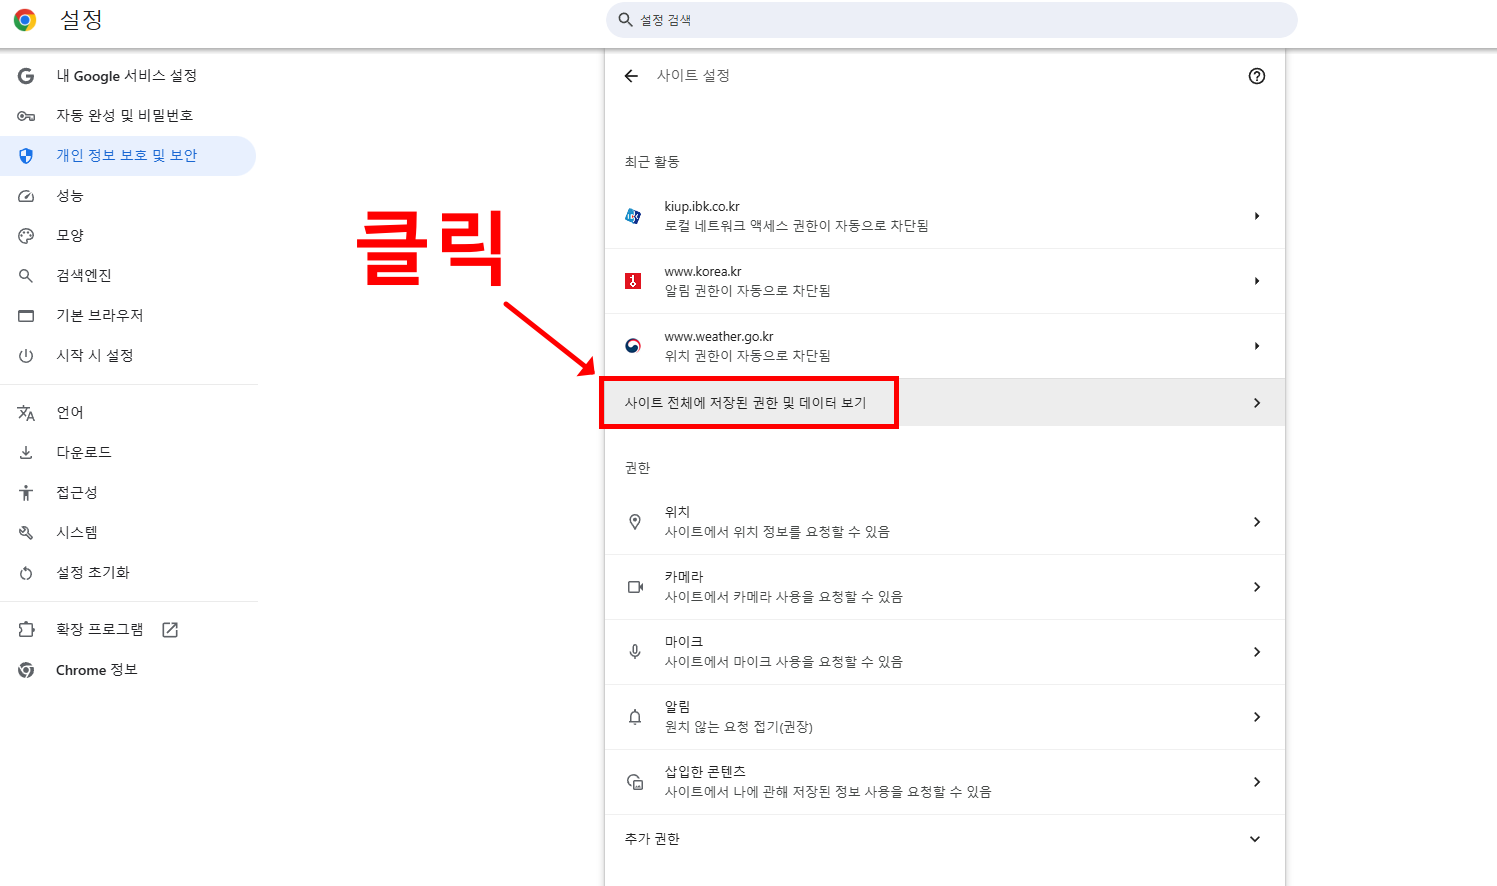The height and width of the screenshot is (886, 1497).
Task: Click the 위치 location pin icon
Action: click(x=634, y=521)
